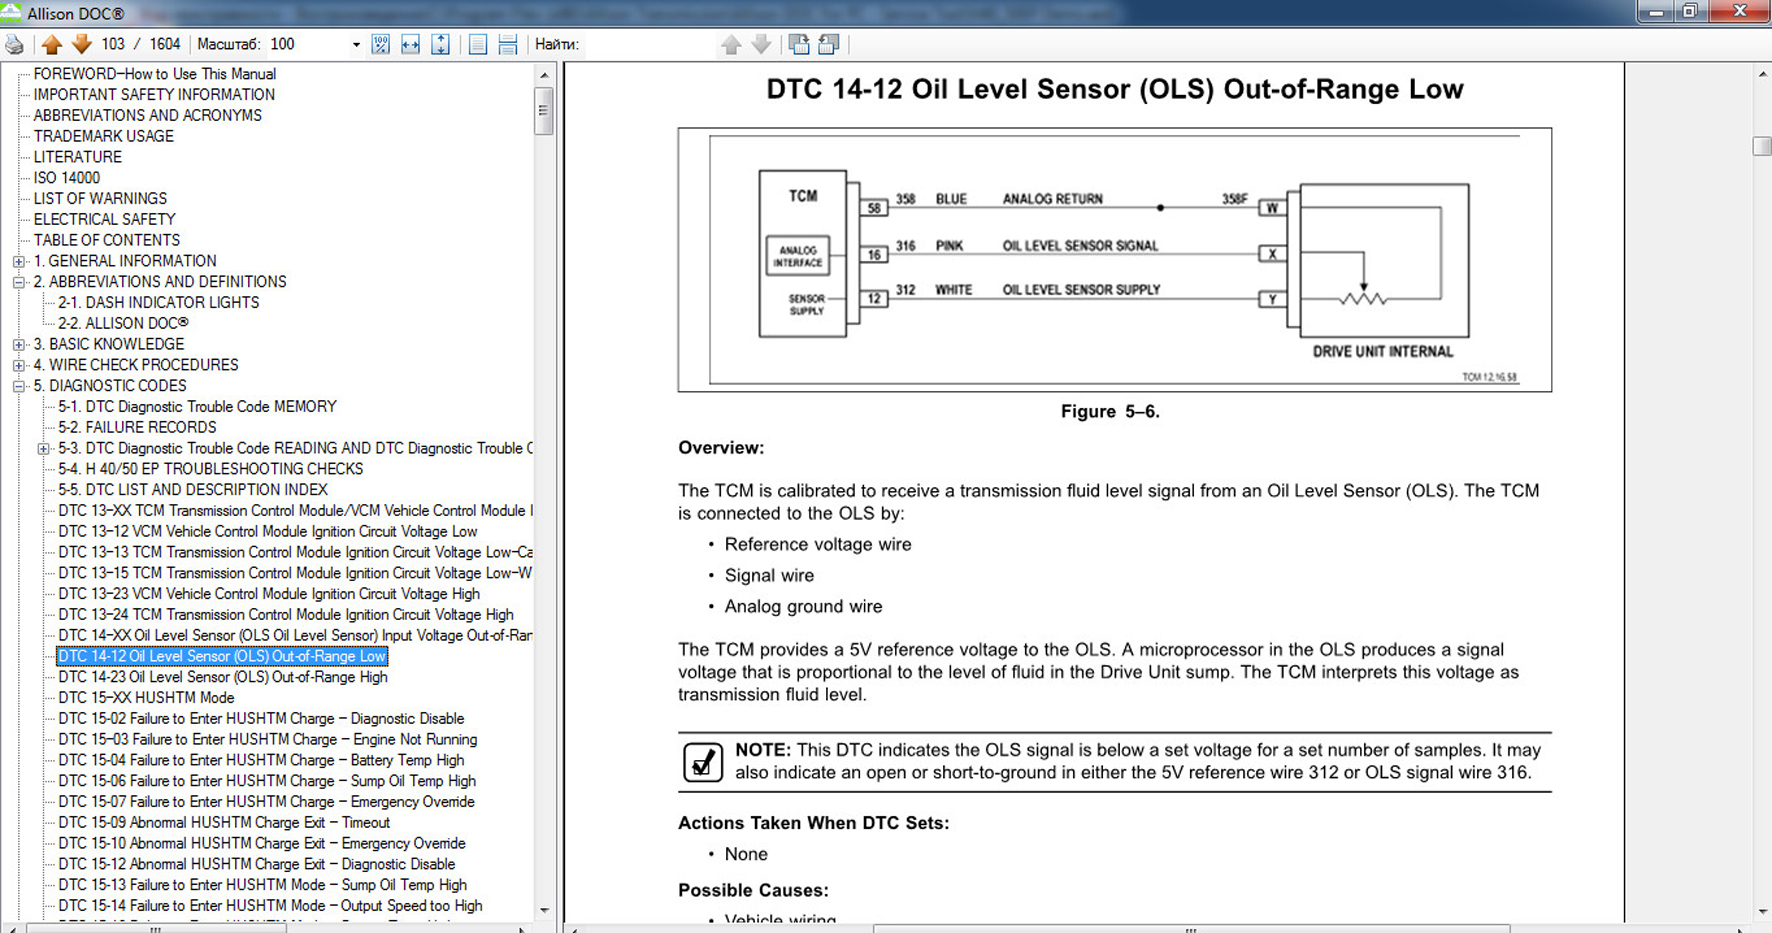
Task: Select 2-1. DASH INDICATOR LIGHTS entry
Action: point(158,302)
